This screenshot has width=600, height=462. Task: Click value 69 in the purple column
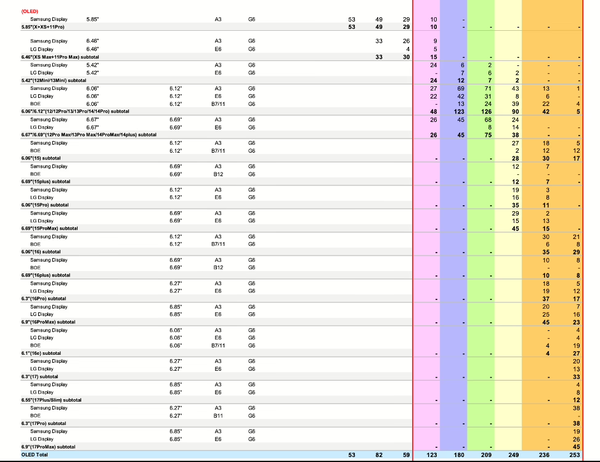[460, 88]
